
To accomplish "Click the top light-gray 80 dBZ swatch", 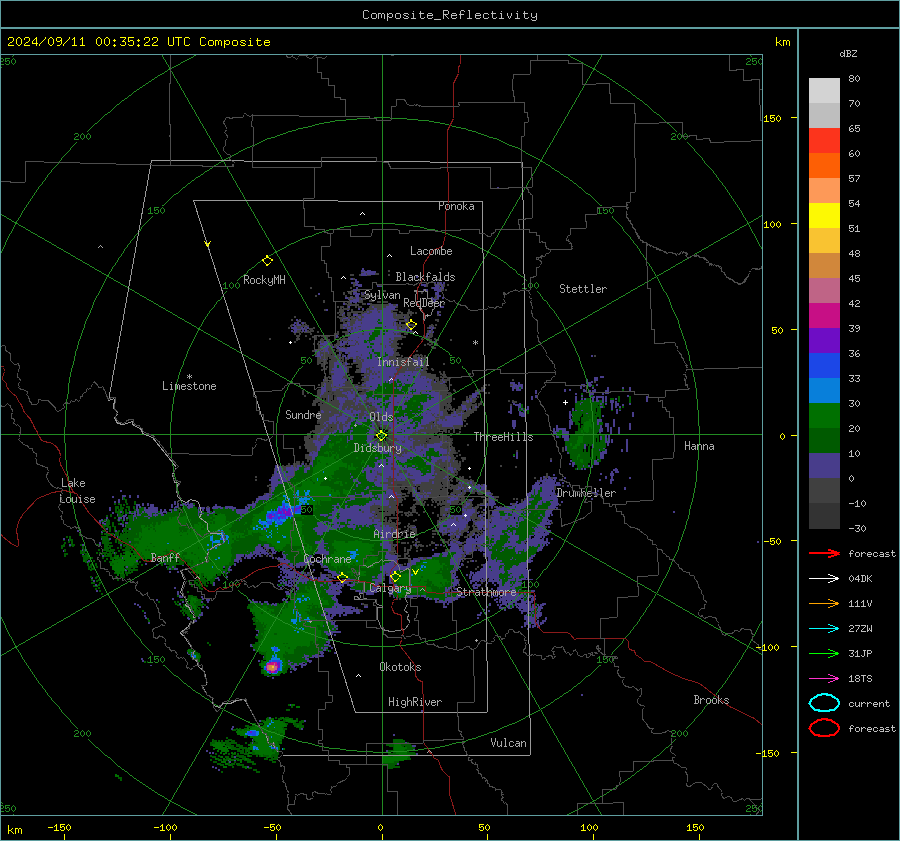I will coord(824,90).
